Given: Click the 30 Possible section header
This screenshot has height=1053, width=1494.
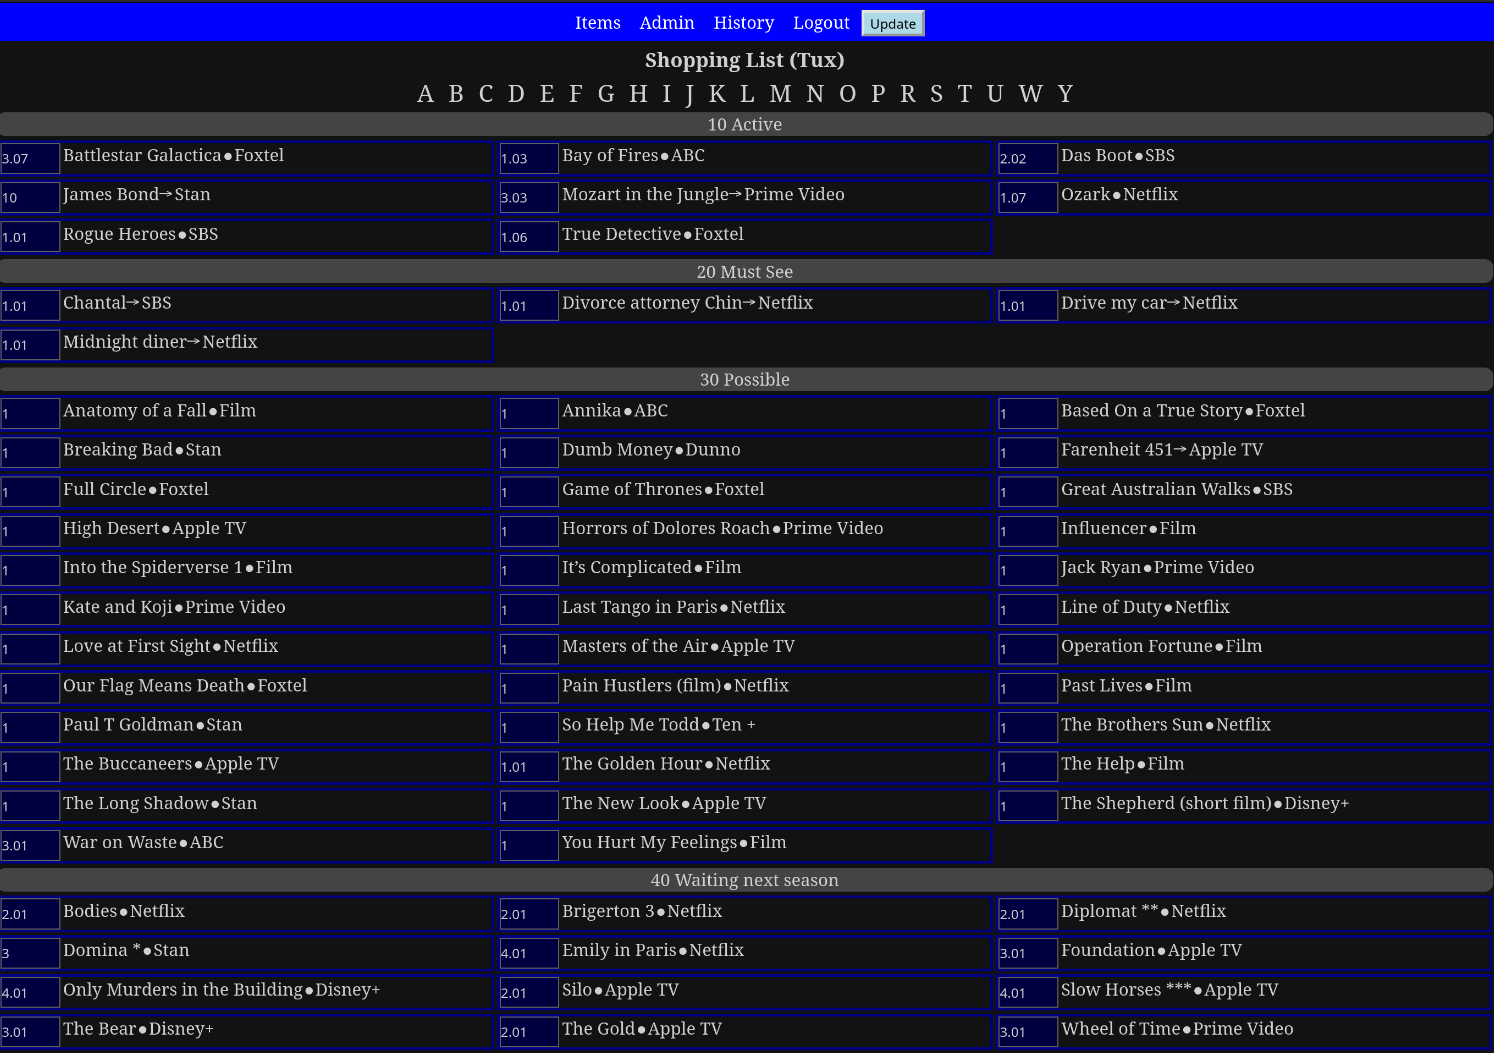Looking at the screenshot, I should (746, 380).
